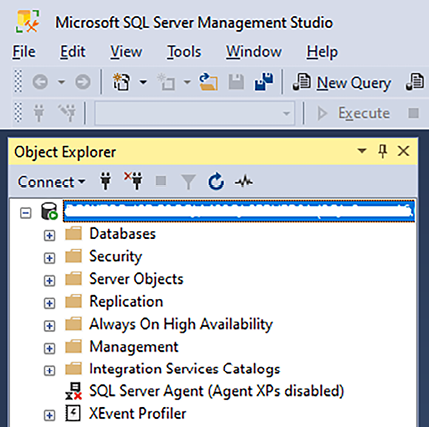Select Integration Services Catalogs folder
The width and height of the screenshot is (429, 427).
coord(185,369)
